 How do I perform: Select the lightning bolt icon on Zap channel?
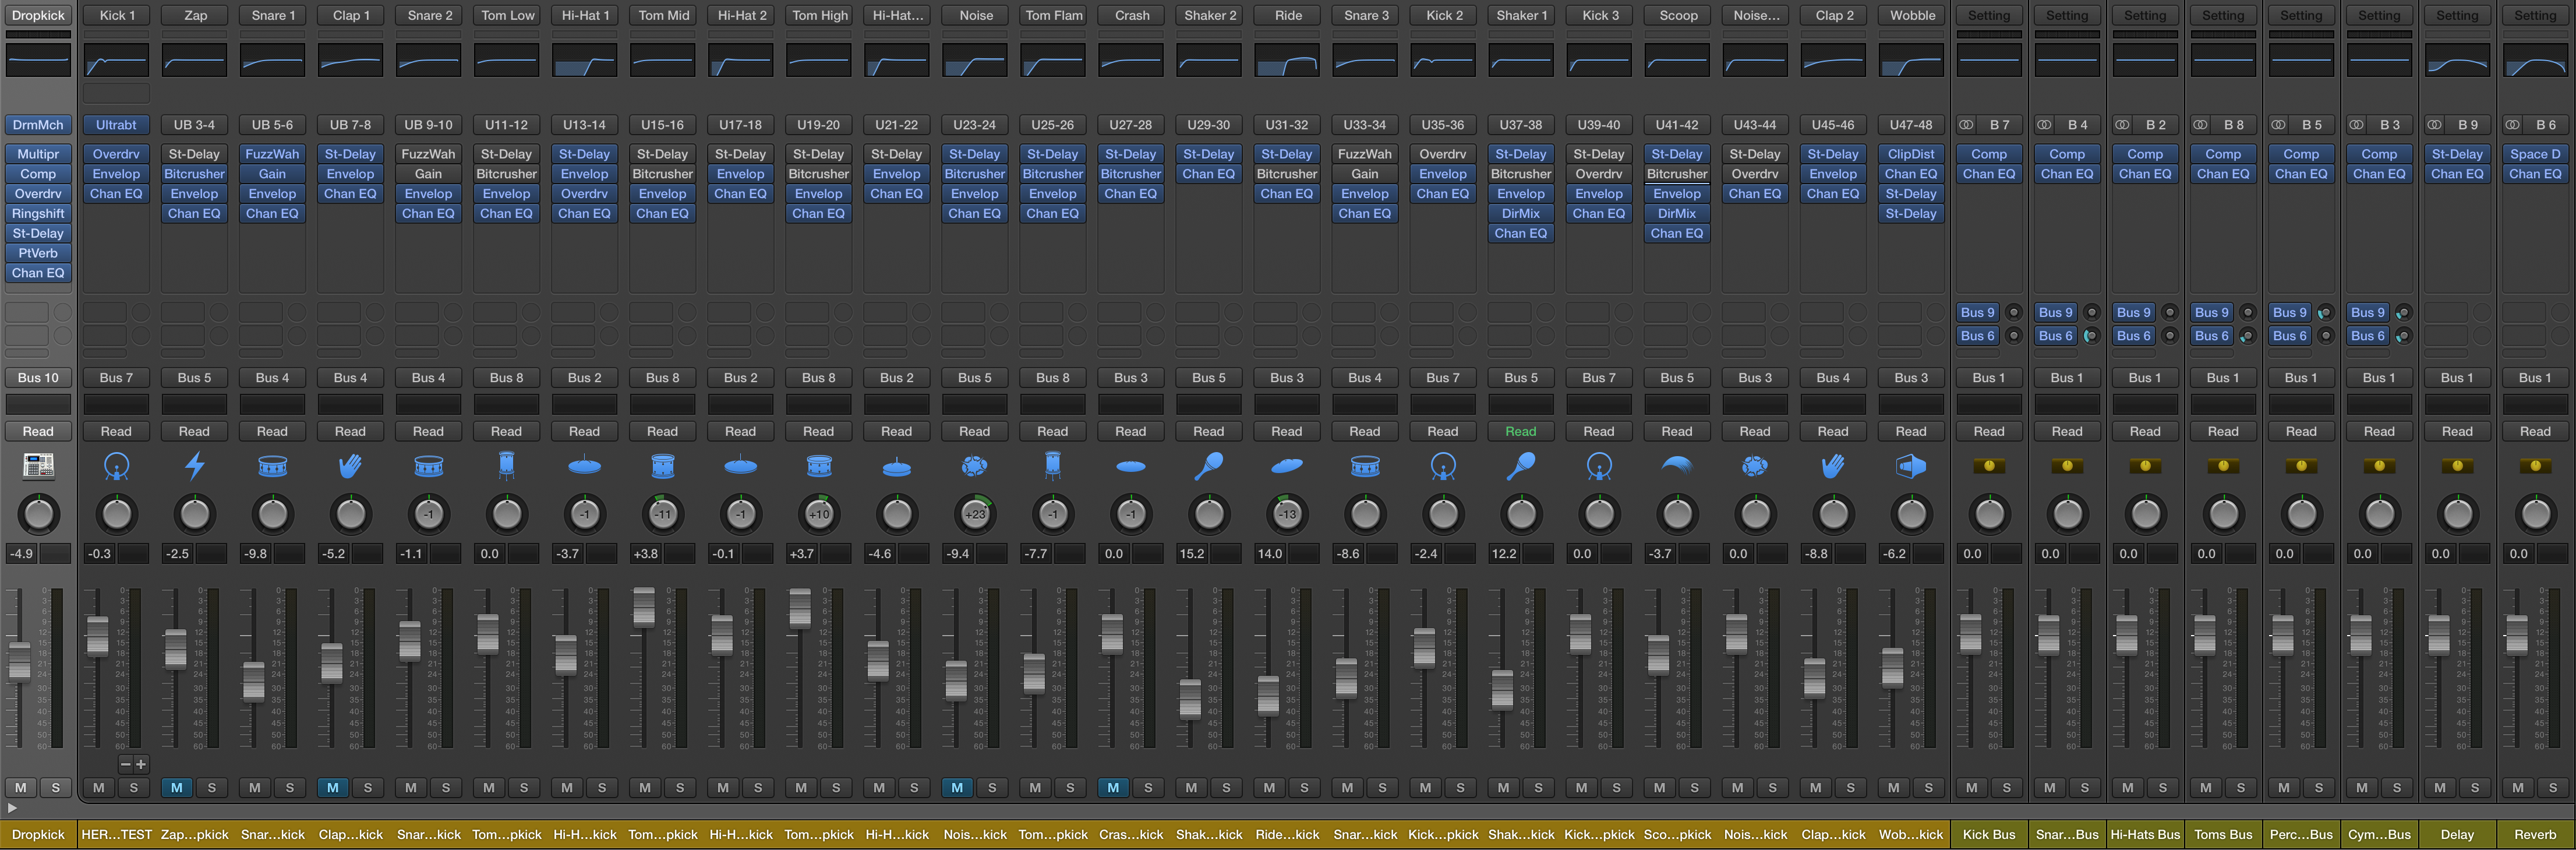[192, 465]
